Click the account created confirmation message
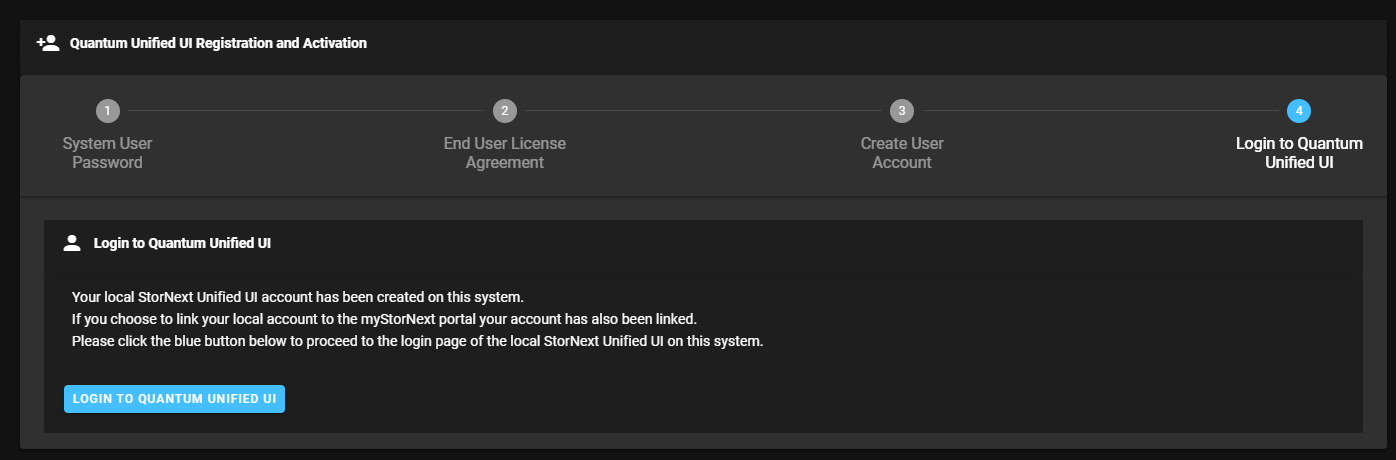Image resolution: width=1396 pixels, height=460 pixels. pos(298,297)
